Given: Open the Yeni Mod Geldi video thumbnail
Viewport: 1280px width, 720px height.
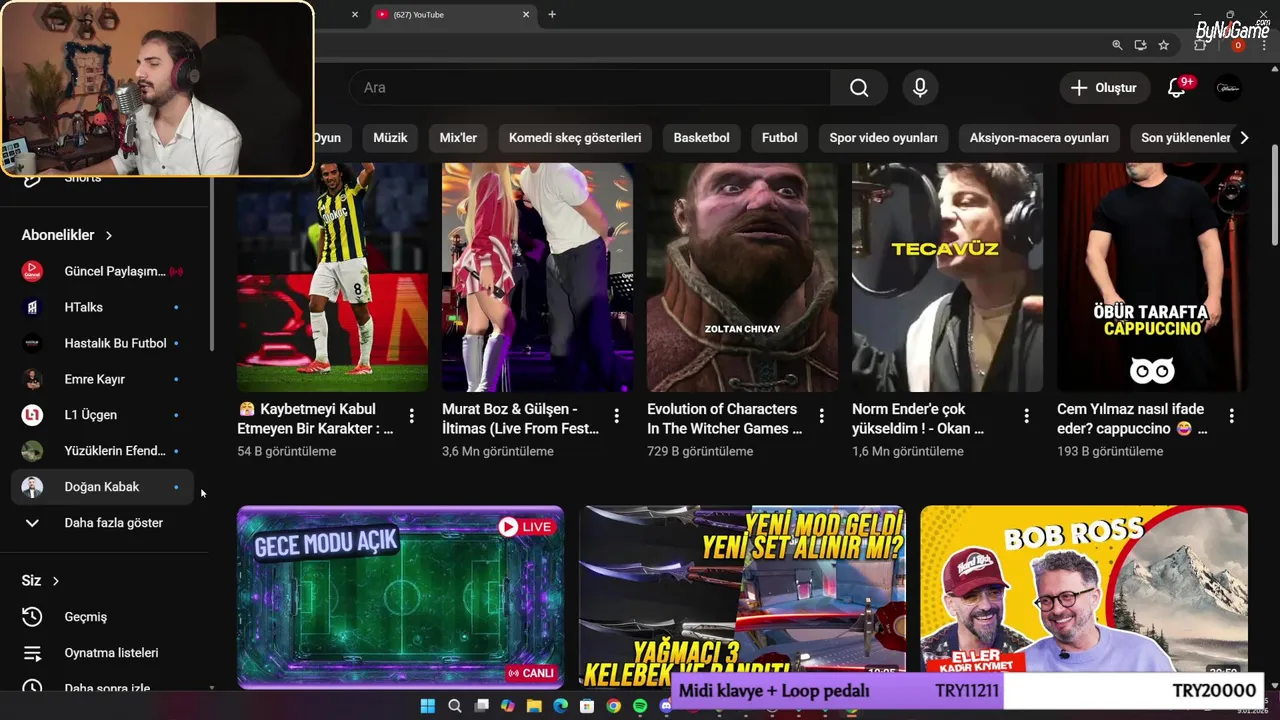Looking at the screenshot, I should [x=742, y=597].
